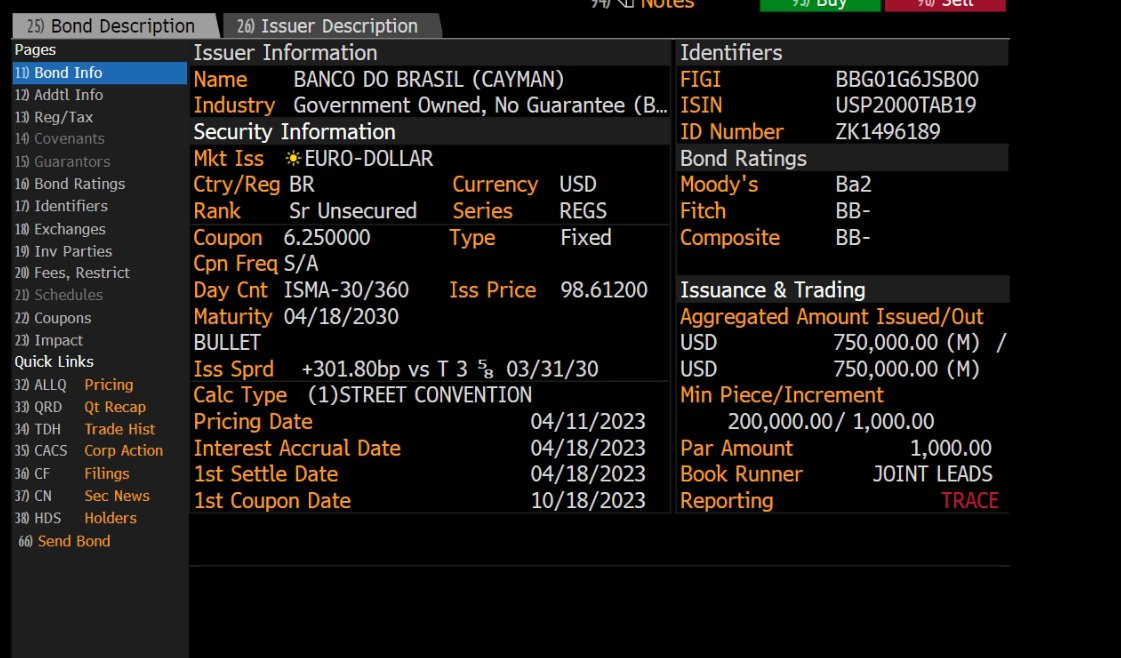1121x658 pixels.
Task: Click the Send Bond link
Action: (x=64, y=541)
